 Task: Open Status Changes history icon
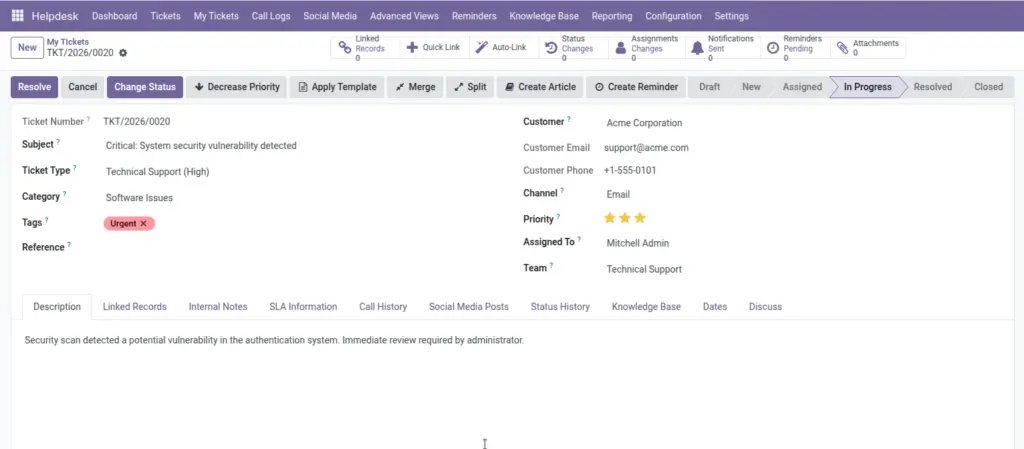coord(551,48)
